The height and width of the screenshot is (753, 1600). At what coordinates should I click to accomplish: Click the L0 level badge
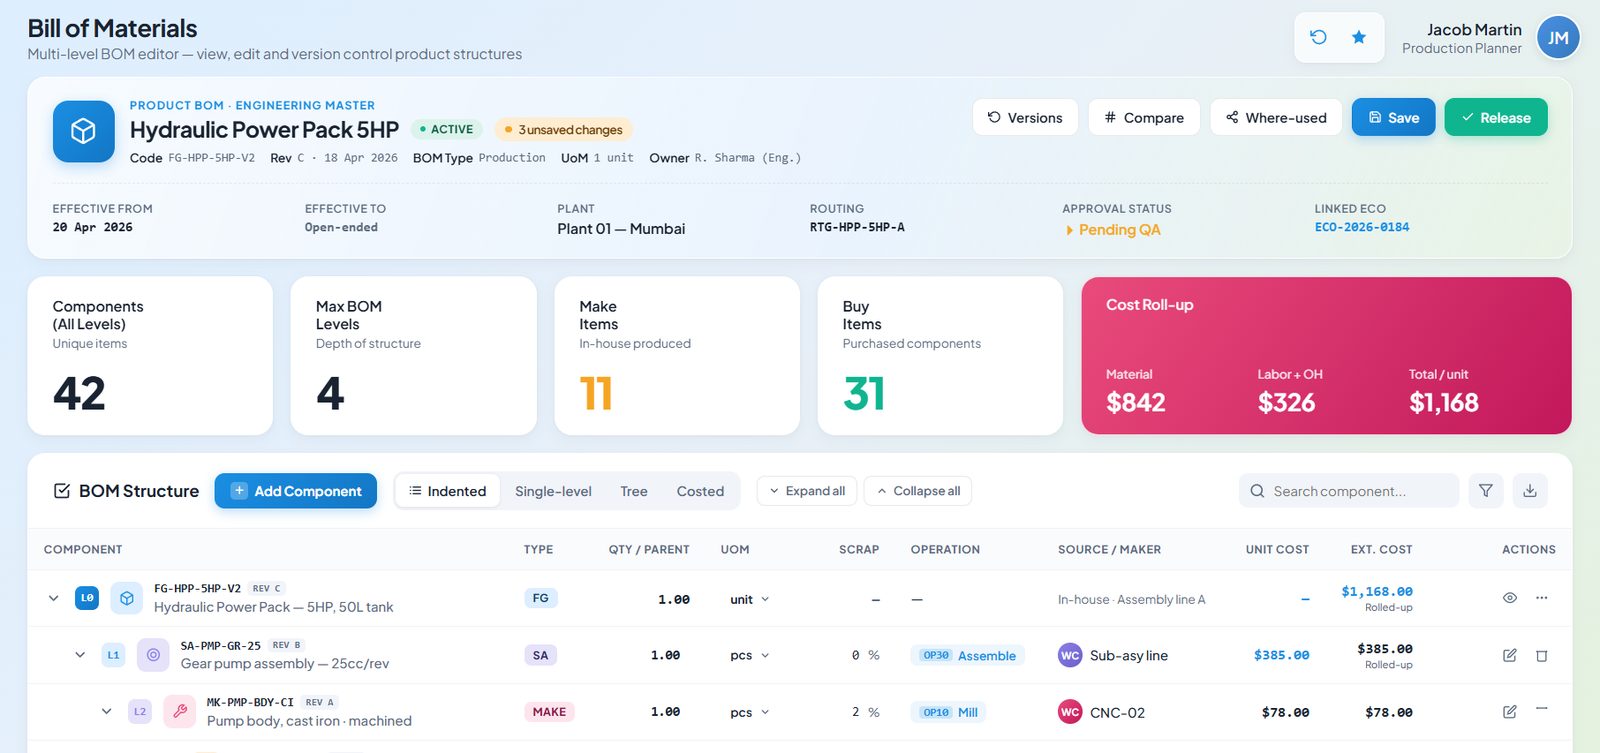[x=87, y=598]
